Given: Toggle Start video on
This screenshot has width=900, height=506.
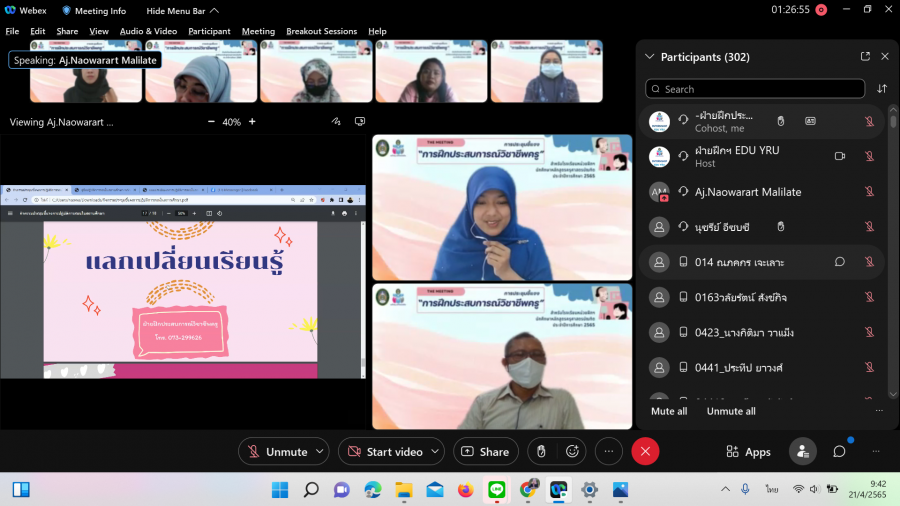Looking at the screenshot, I should 385,452.
